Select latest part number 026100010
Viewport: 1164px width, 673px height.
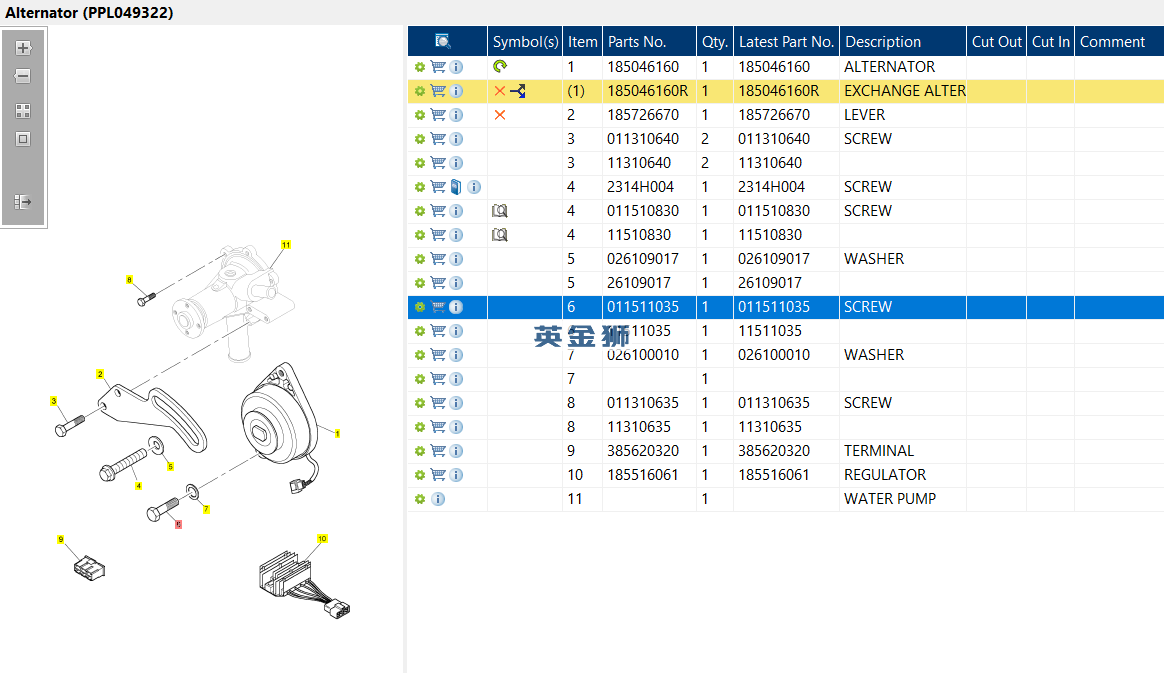coord(774,355)
